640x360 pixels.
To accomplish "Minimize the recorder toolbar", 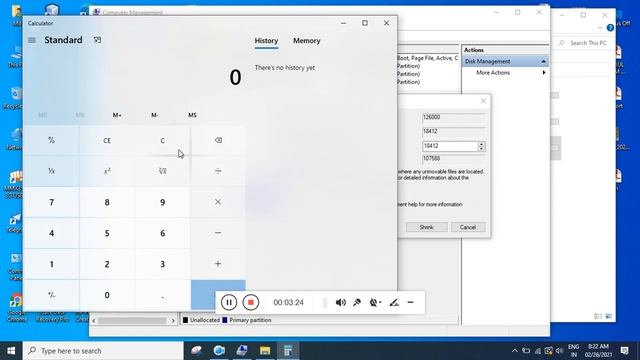I will [x=411, y=302].
